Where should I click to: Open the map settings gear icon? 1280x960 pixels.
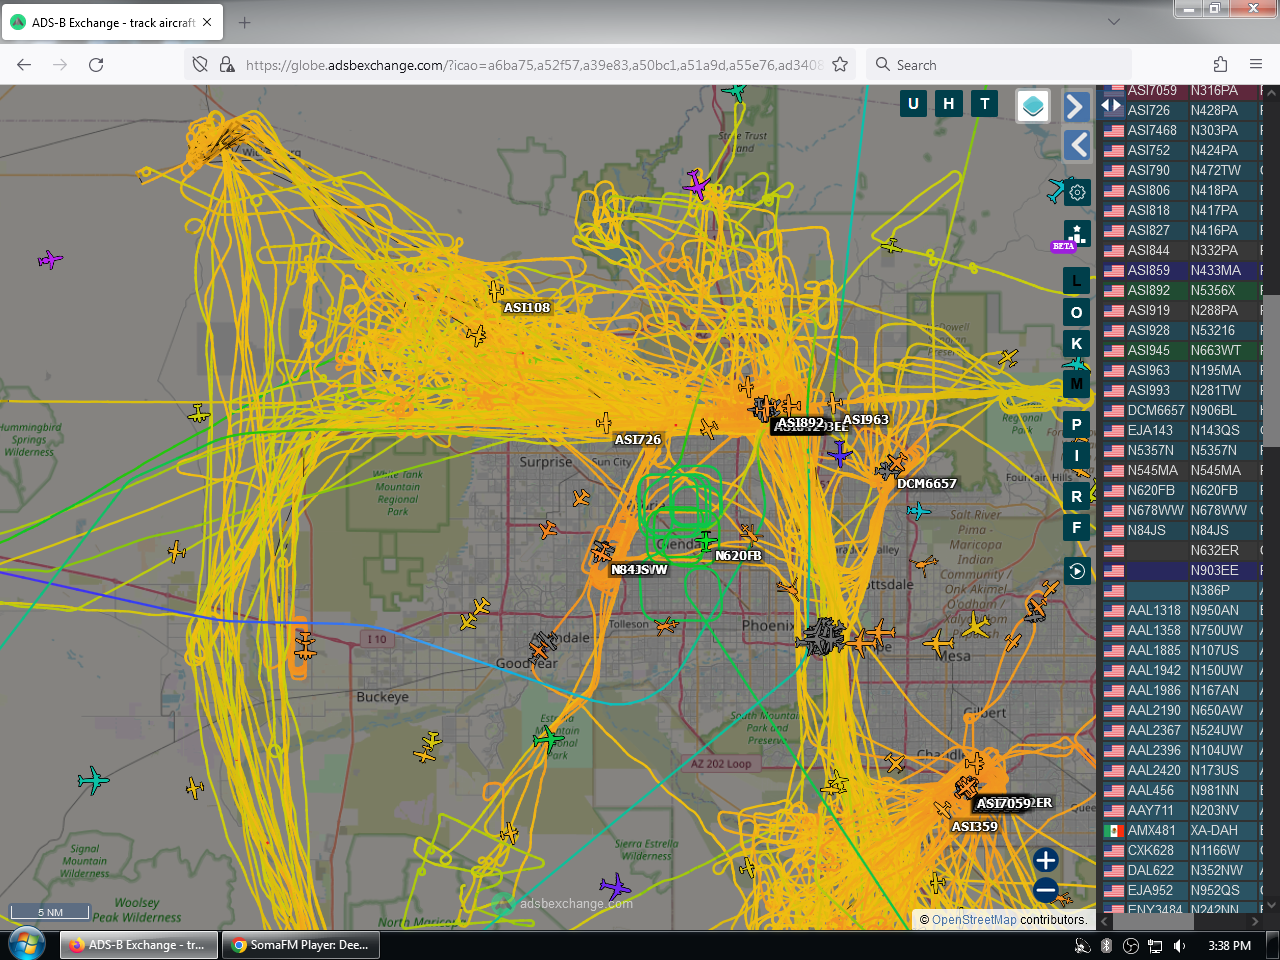[1077, 192]
